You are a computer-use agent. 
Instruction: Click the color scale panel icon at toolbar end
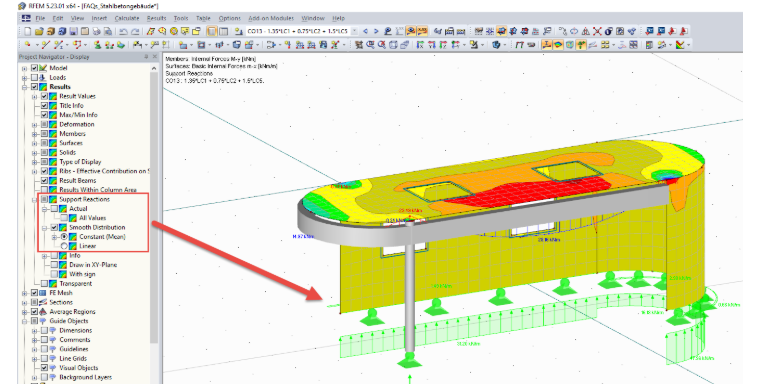[x=680, y=45]
